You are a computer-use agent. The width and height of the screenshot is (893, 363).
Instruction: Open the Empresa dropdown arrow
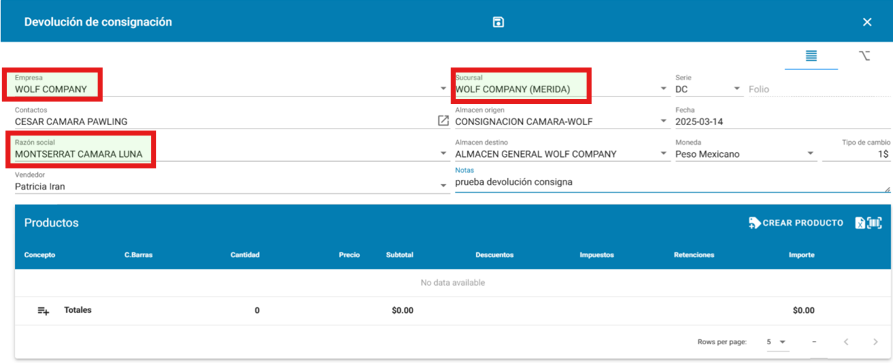click(443, 89)
